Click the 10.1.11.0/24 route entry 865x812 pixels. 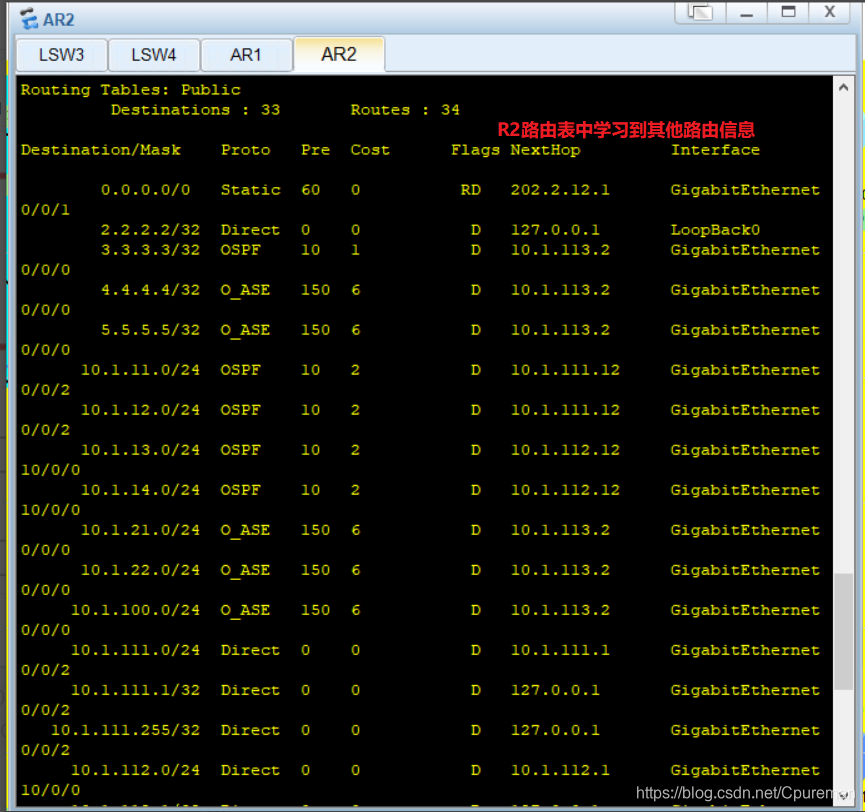point(141,370)
